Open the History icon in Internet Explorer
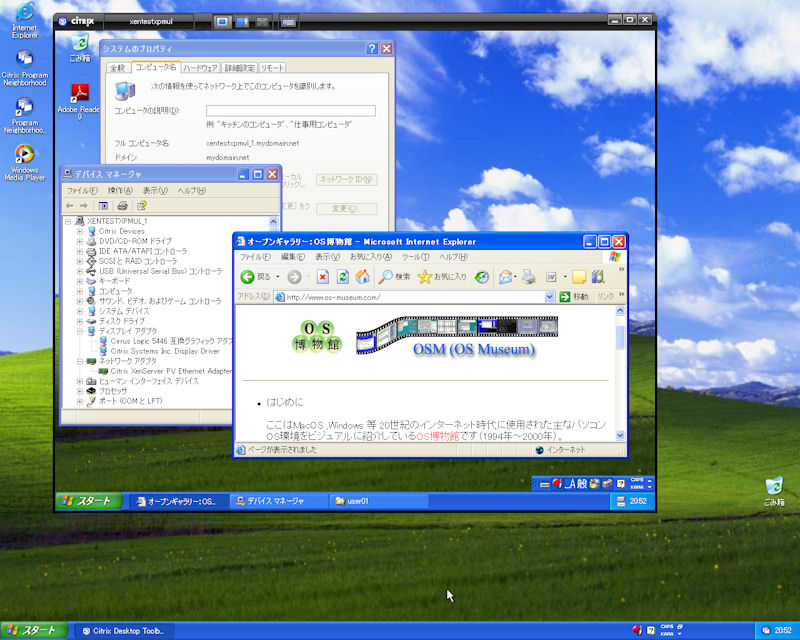Image resolution: width=800 pixels, height=640 pixels. point(482,277)
